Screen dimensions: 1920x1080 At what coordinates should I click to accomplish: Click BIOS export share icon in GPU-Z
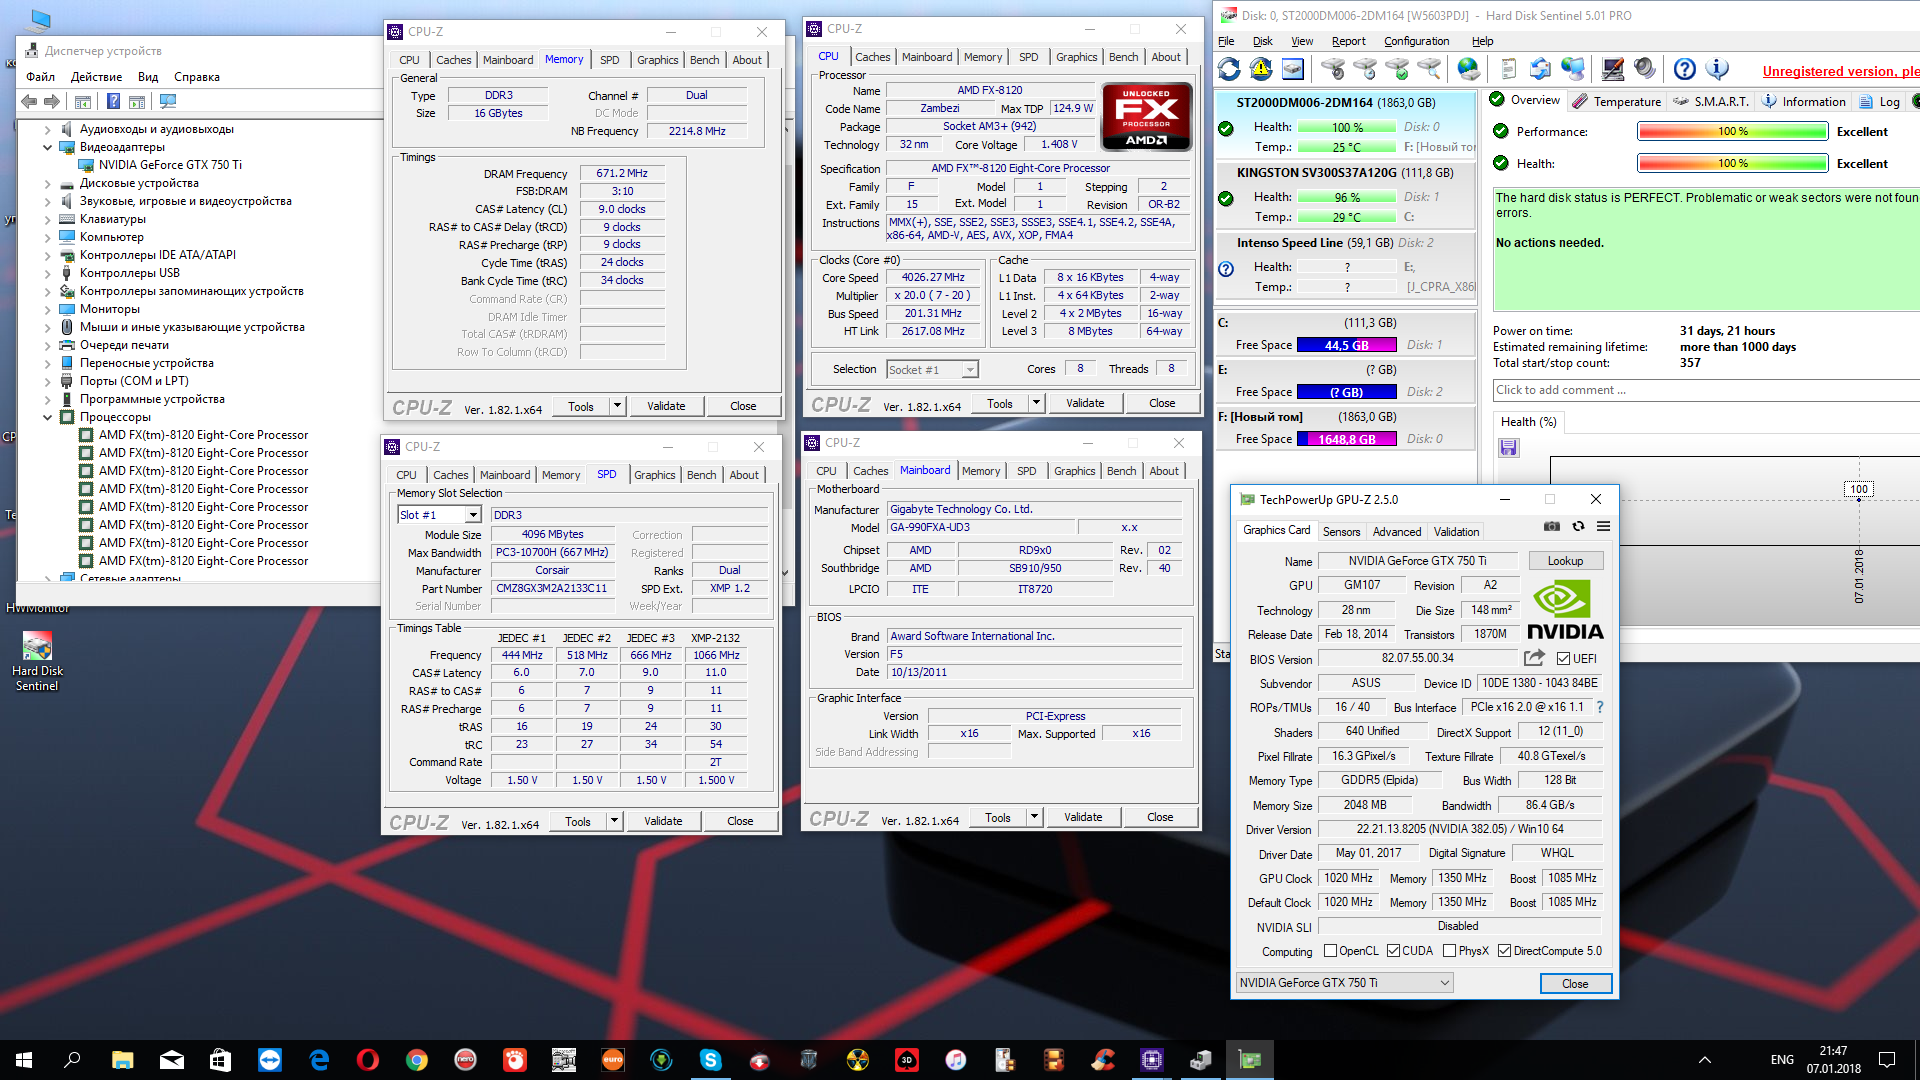(1533, 658)
